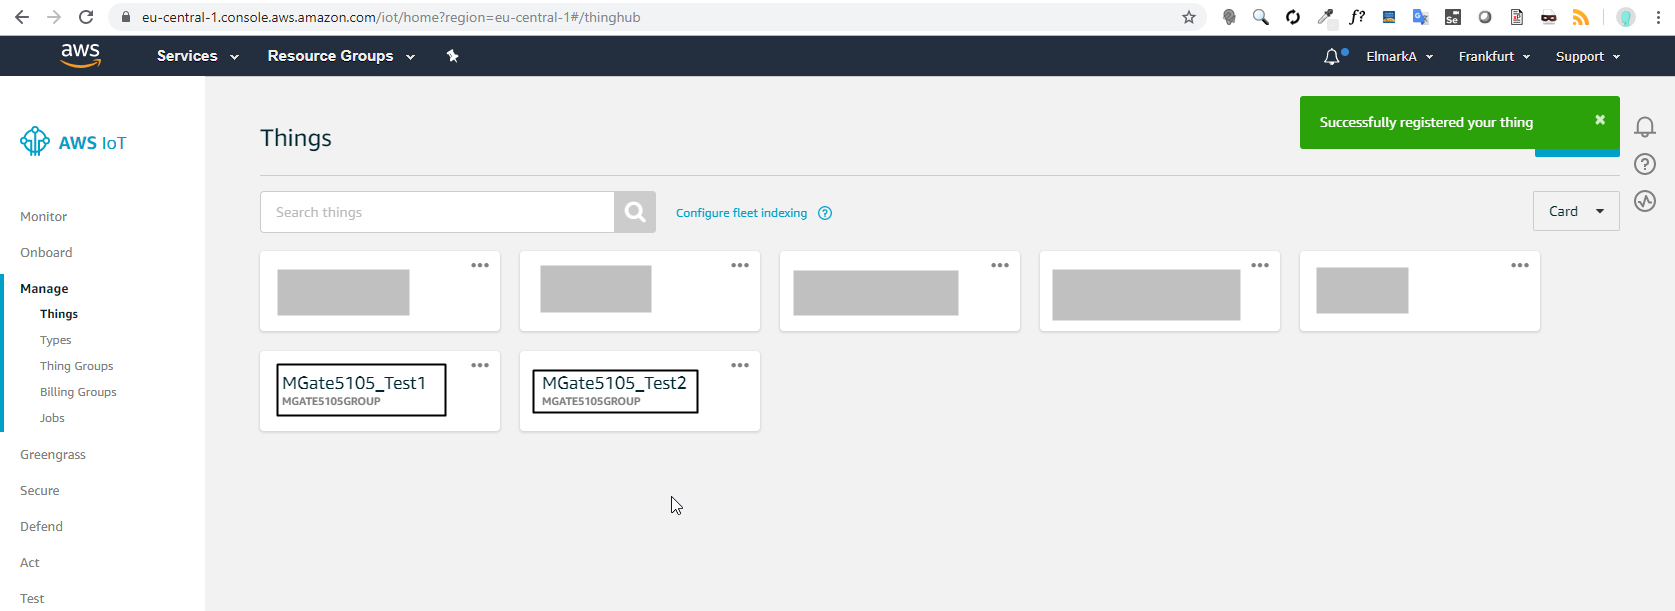Bookmark this page with the star icon
The height and width of the screenshot is (611, 1675).
tap(1189, 17)
